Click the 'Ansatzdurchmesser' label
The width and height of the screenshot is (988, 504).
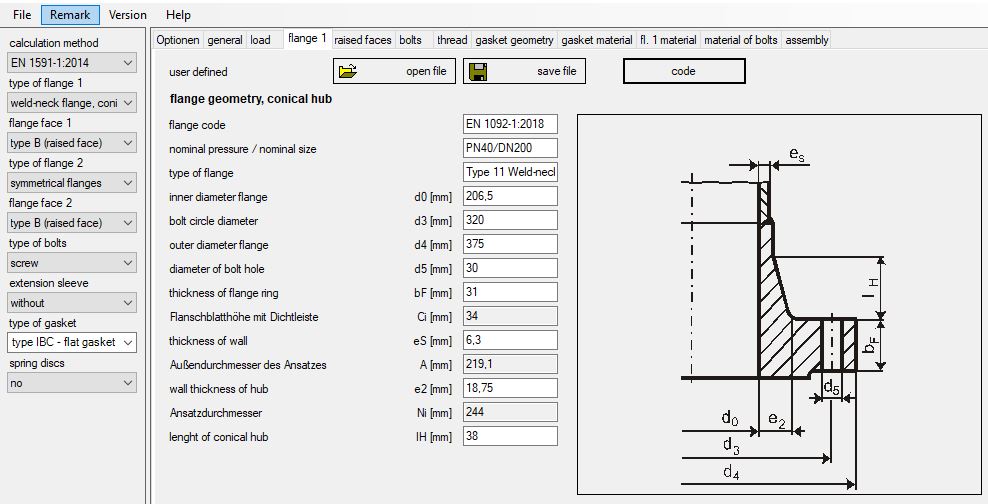pyautogui.click(x=215, y=413)
